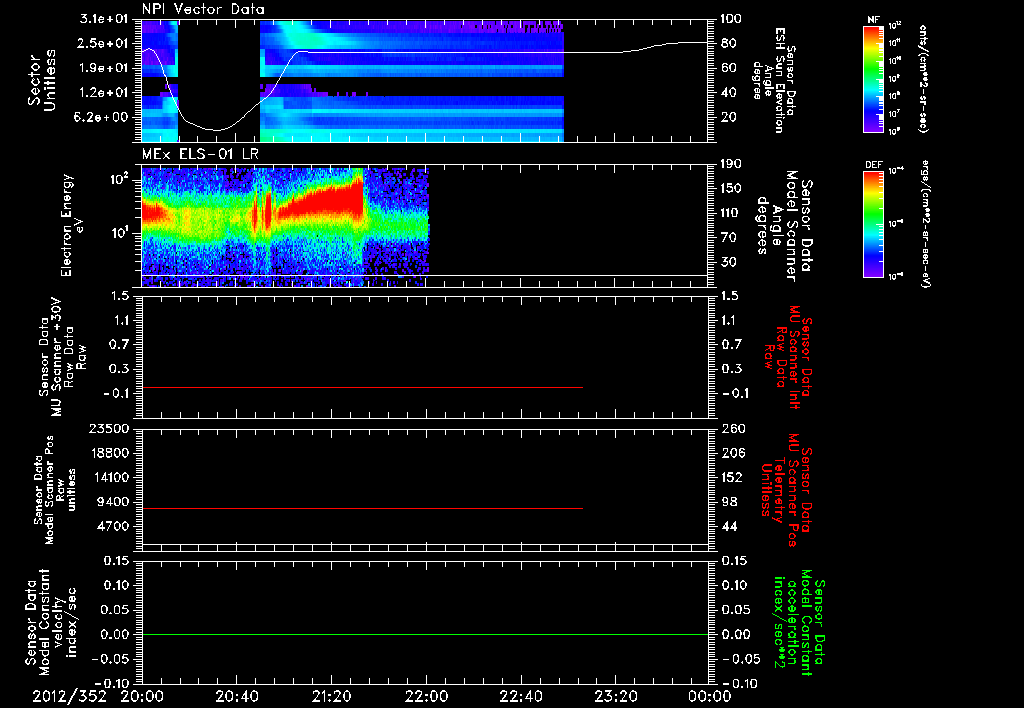1024x708 pixels.
Task: Click the 10¹ electron energy tick label
Action: point(120,233)
